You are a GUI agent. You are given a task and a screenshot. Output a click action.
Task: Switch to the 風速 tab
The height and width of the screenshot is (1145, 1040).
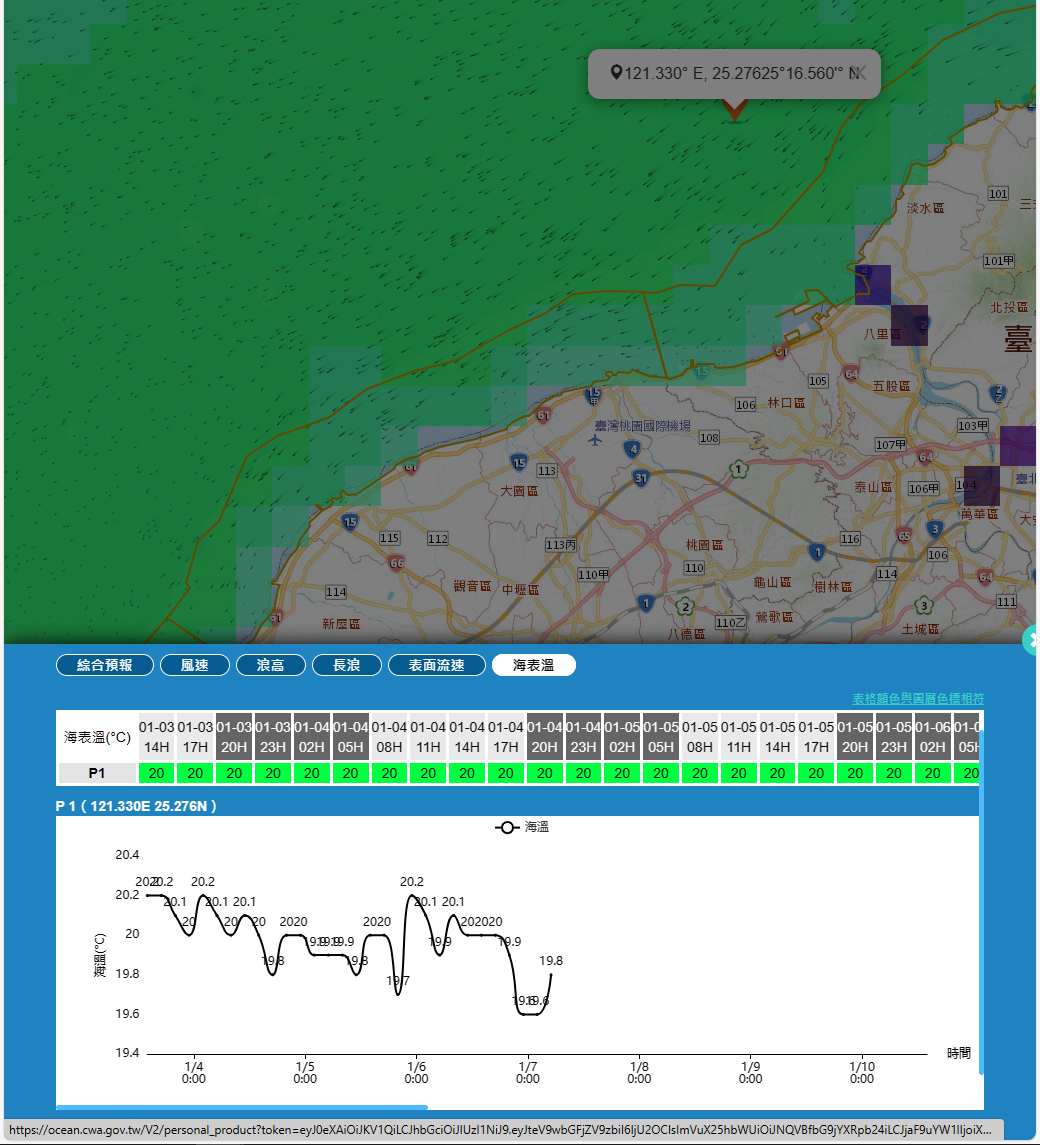[194, 665]
